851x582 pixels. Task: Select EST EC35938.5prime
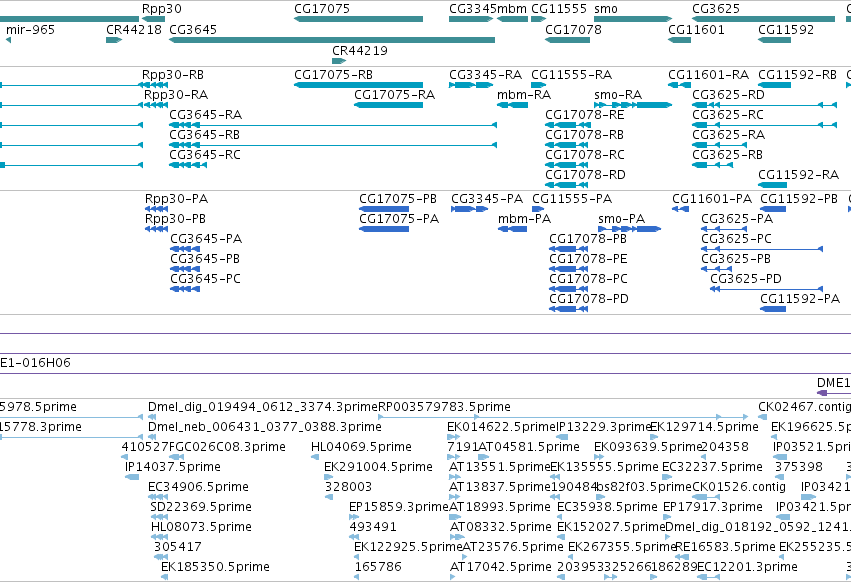point(607,507)
